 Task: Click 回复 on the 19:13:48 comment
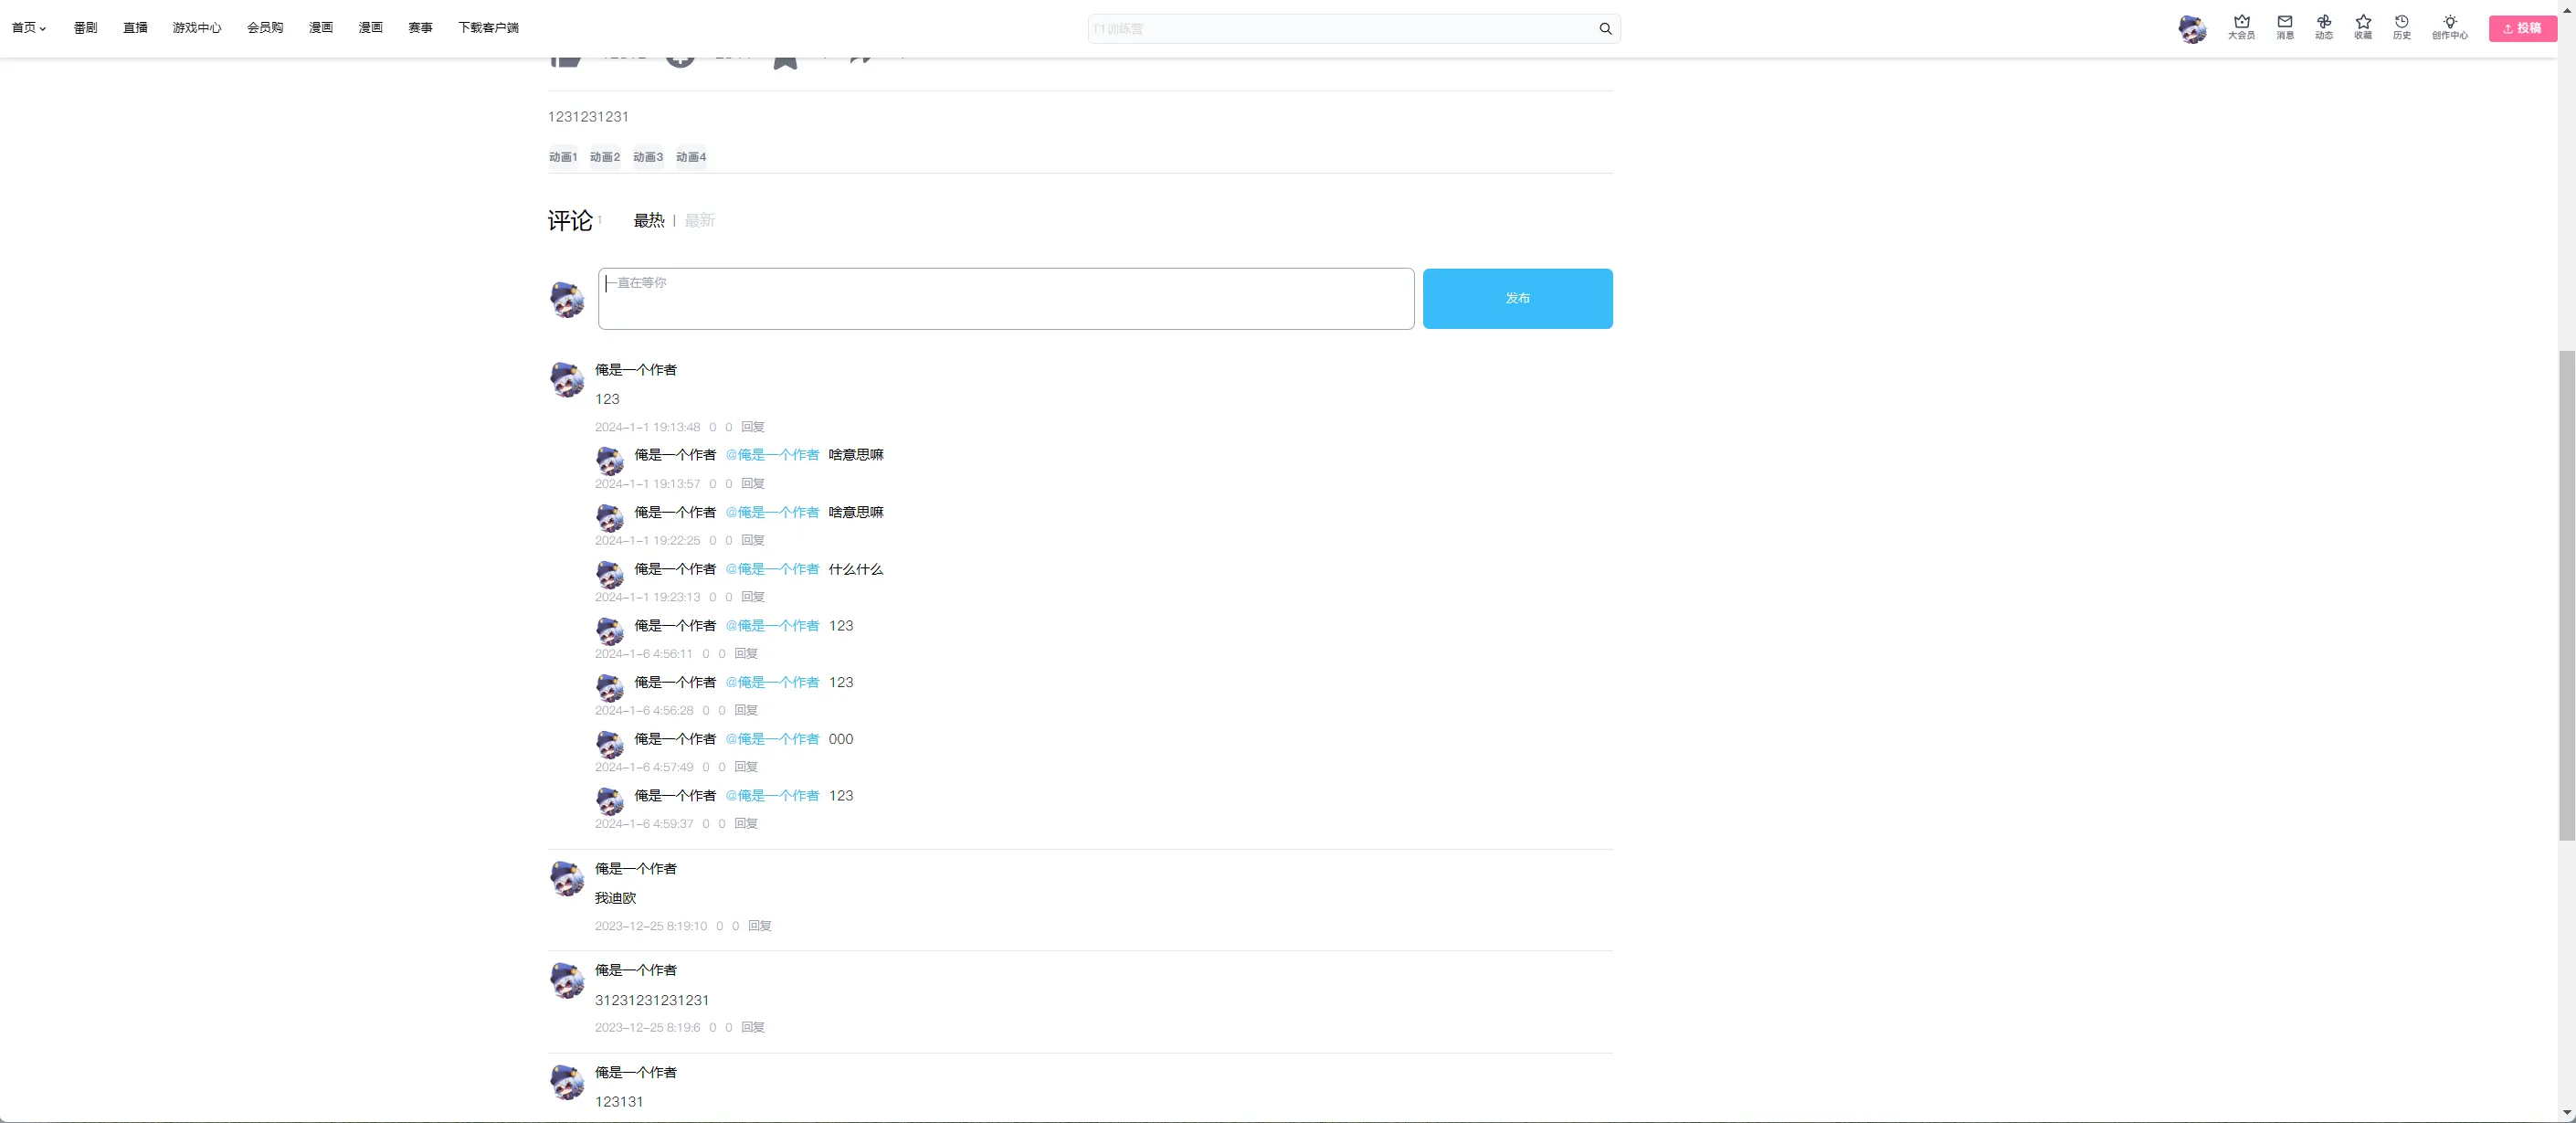(x=753, y=427)
